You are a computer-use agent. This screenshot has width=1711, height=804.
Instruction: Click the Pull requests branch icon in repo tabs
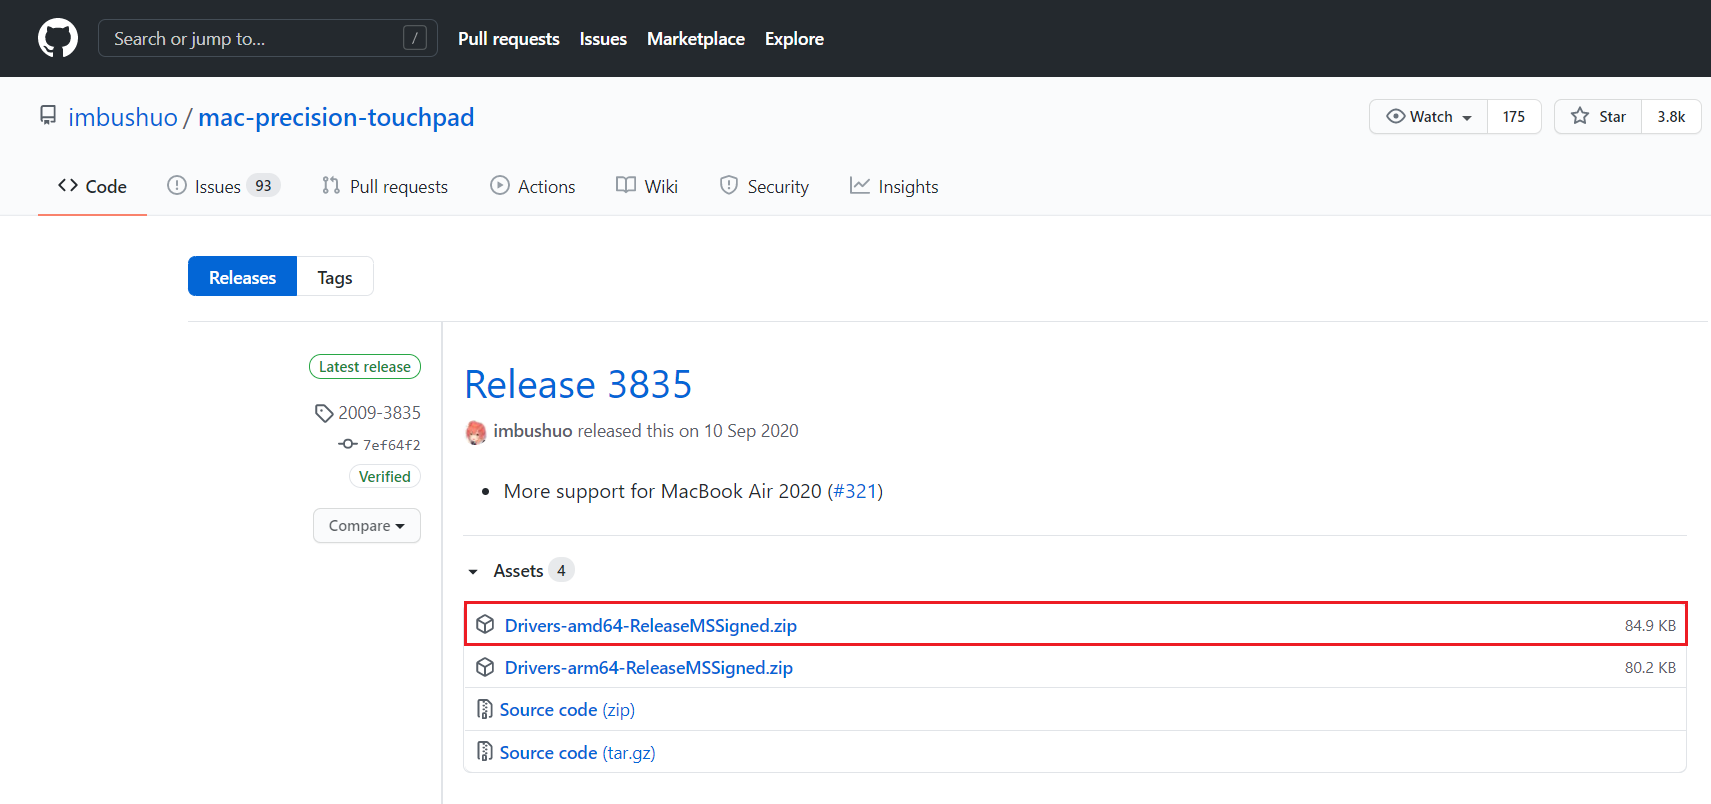tap(331, 185)
